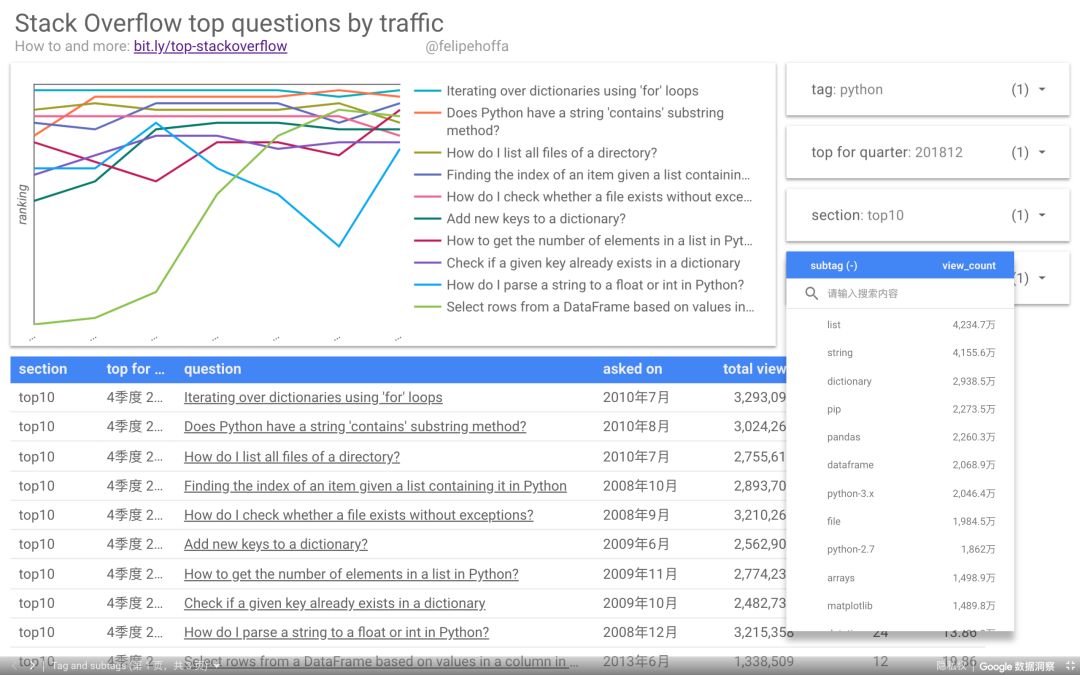Click olive legend swatch for list all files
This screenshot has width=1080, height=675.
427,153
